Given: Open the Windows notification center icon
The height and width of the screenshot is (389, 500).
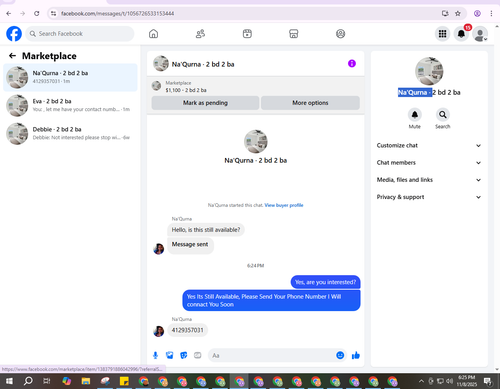Looking at the screenshot, I should pos(488,381).
